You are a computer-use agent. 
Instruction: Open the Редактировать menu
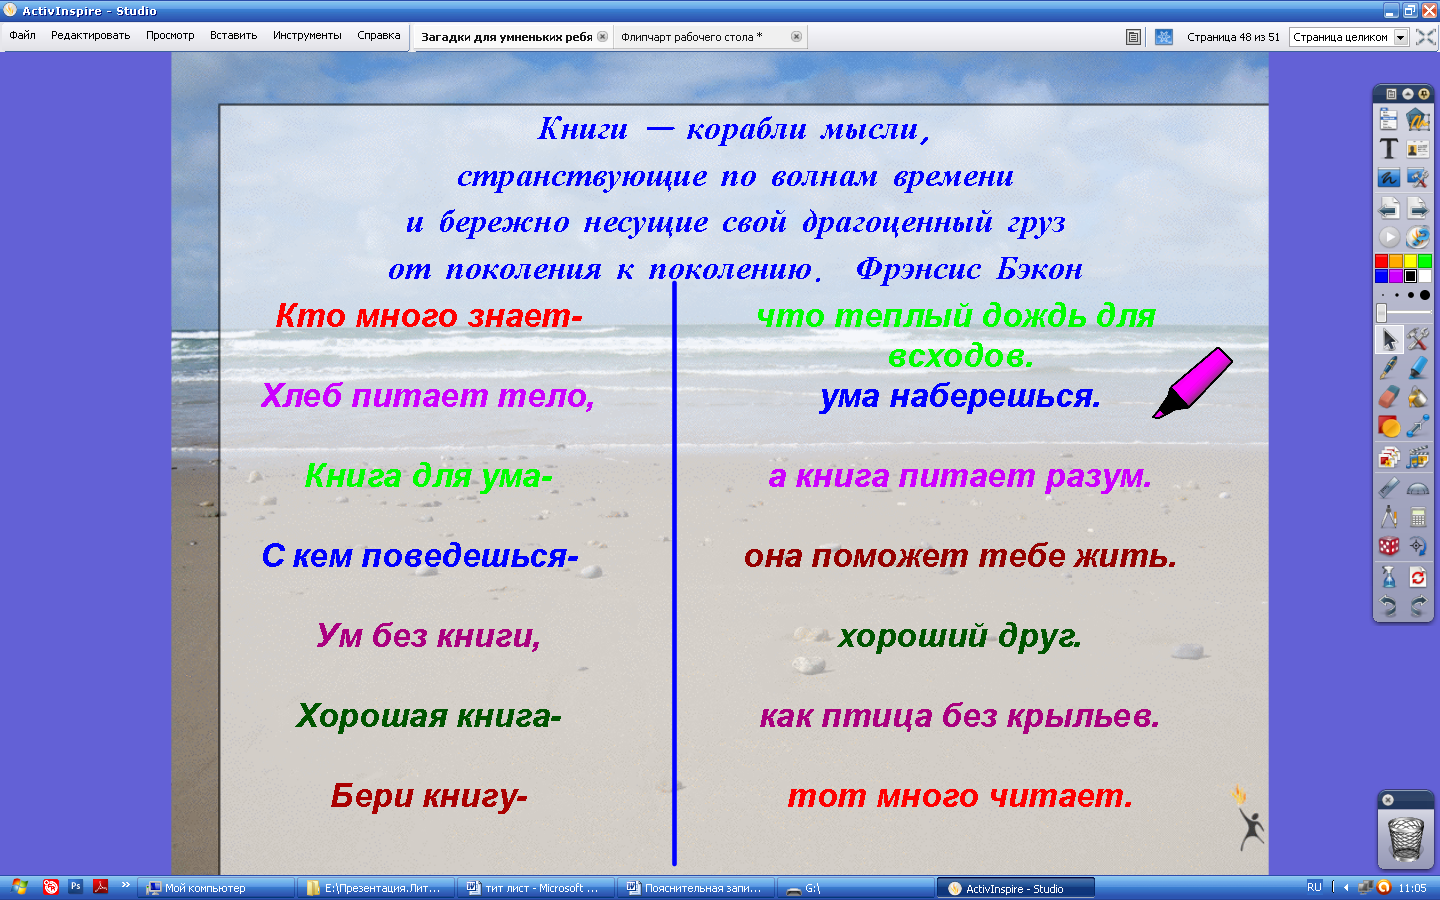90,35
